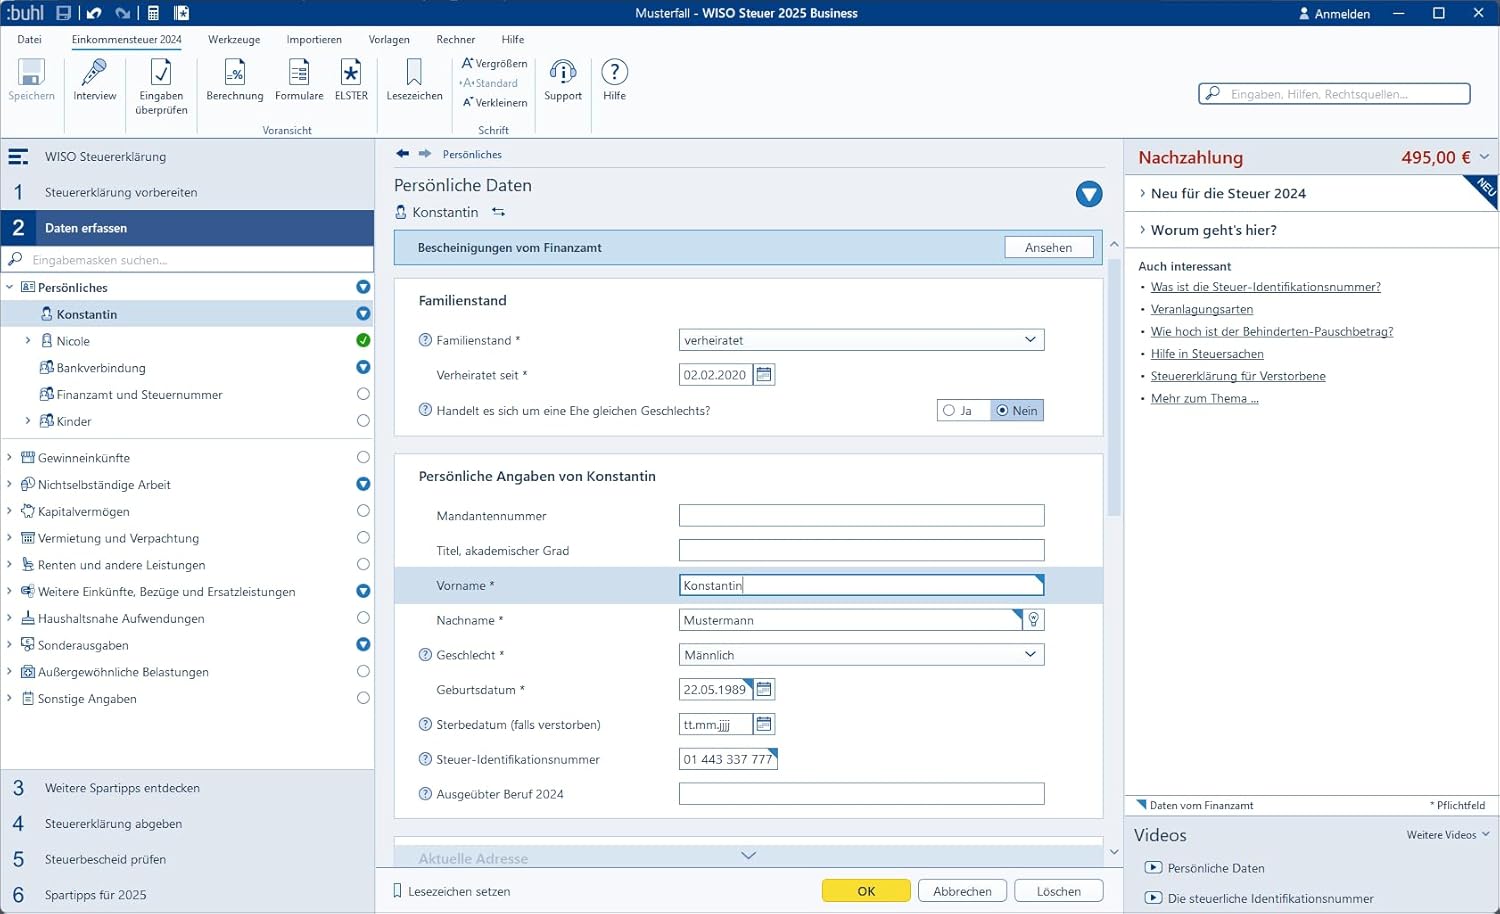Toggle Lesezeichen setzen bookmark
The image size is (1500, 914).
(451, 891)
